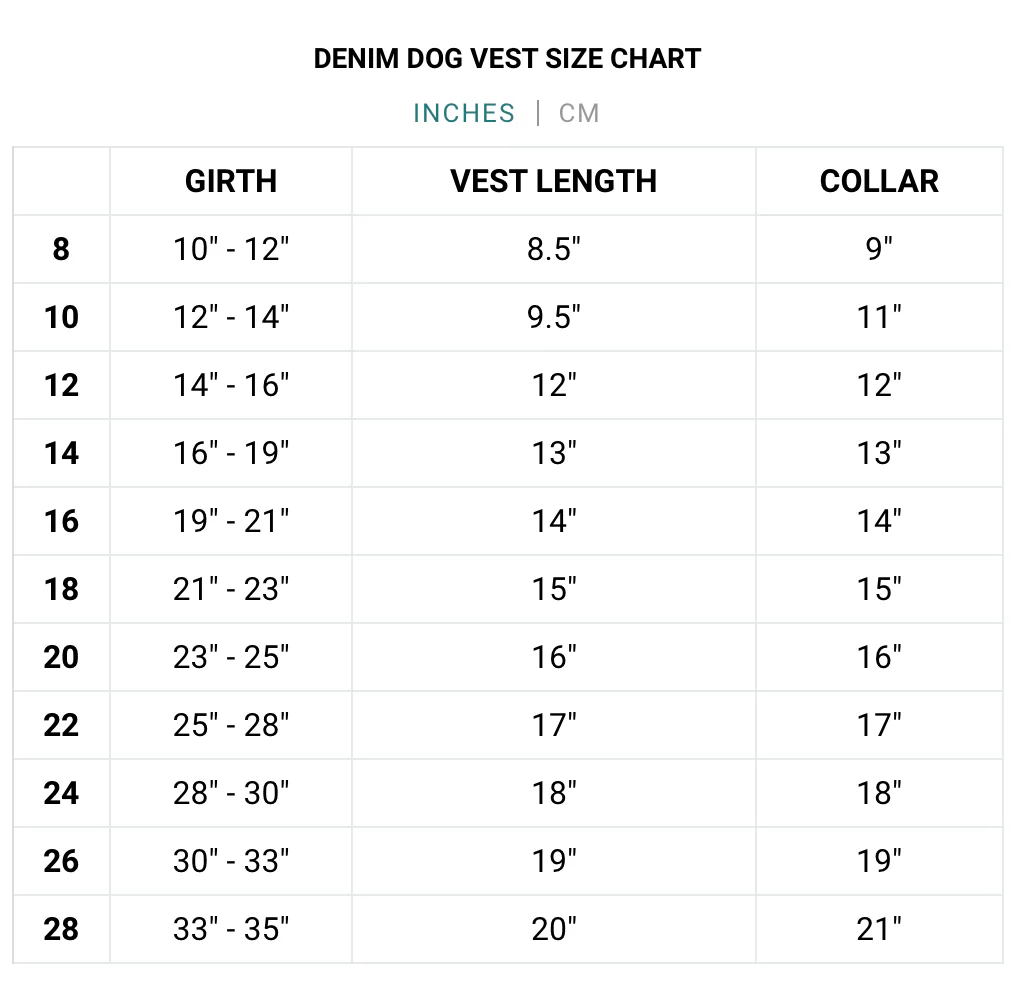Click the 10" - 12" girth cell

tap(231, 249)
